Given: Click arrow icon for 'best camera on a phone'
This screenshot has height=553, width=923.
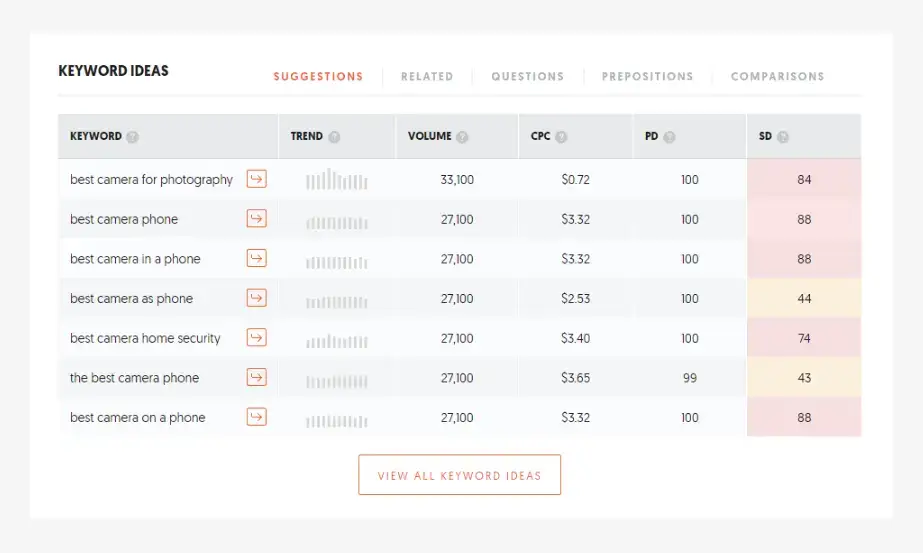Looking at the screenshot, I should pos(257,417).
